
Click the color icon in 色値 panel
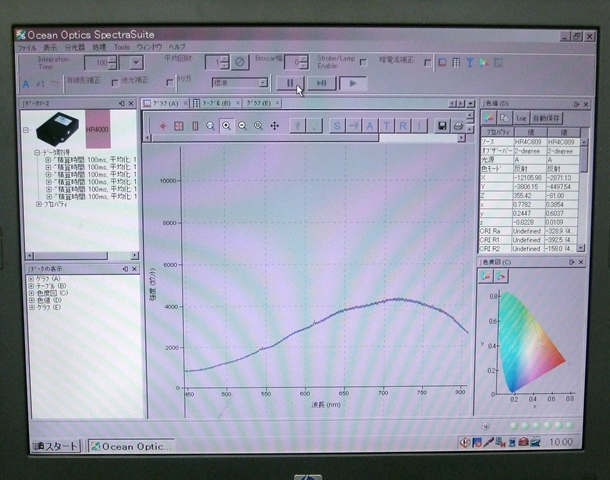(489, 118)
